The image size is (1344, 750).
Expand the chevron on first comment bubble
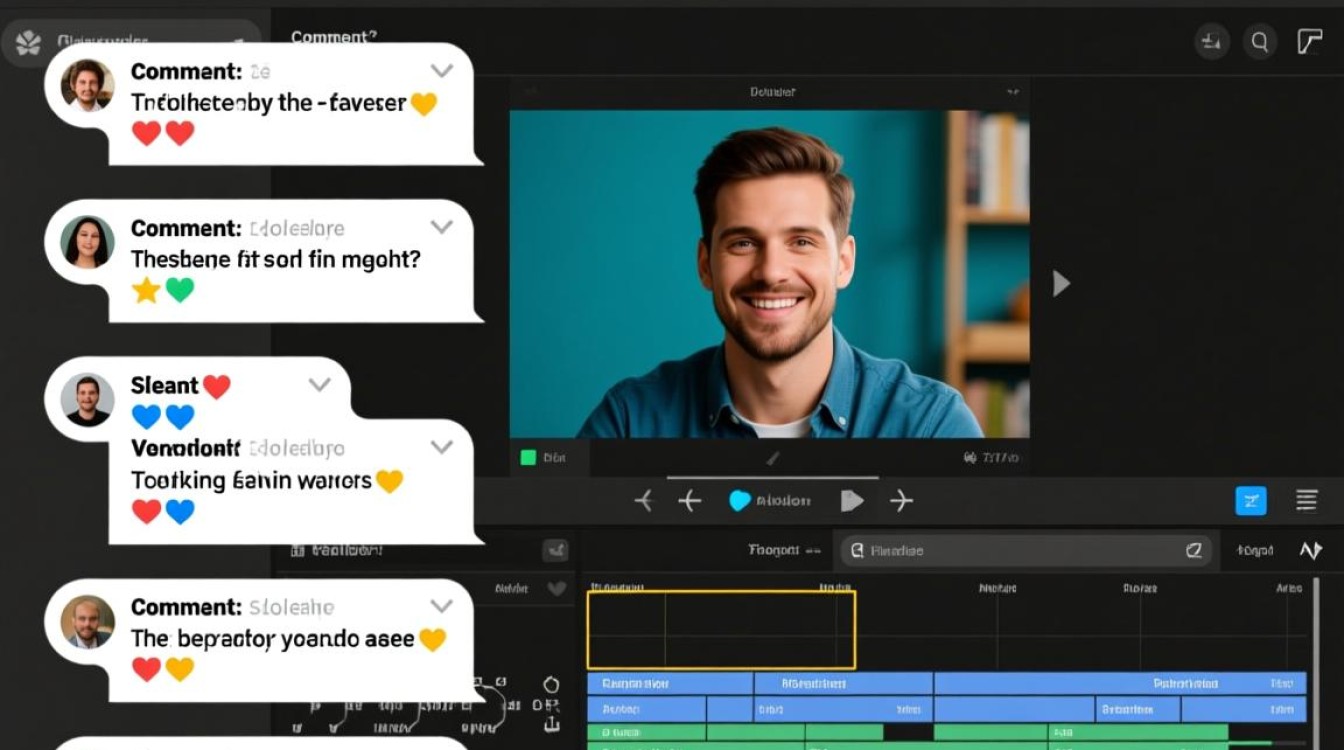(441, 71)
